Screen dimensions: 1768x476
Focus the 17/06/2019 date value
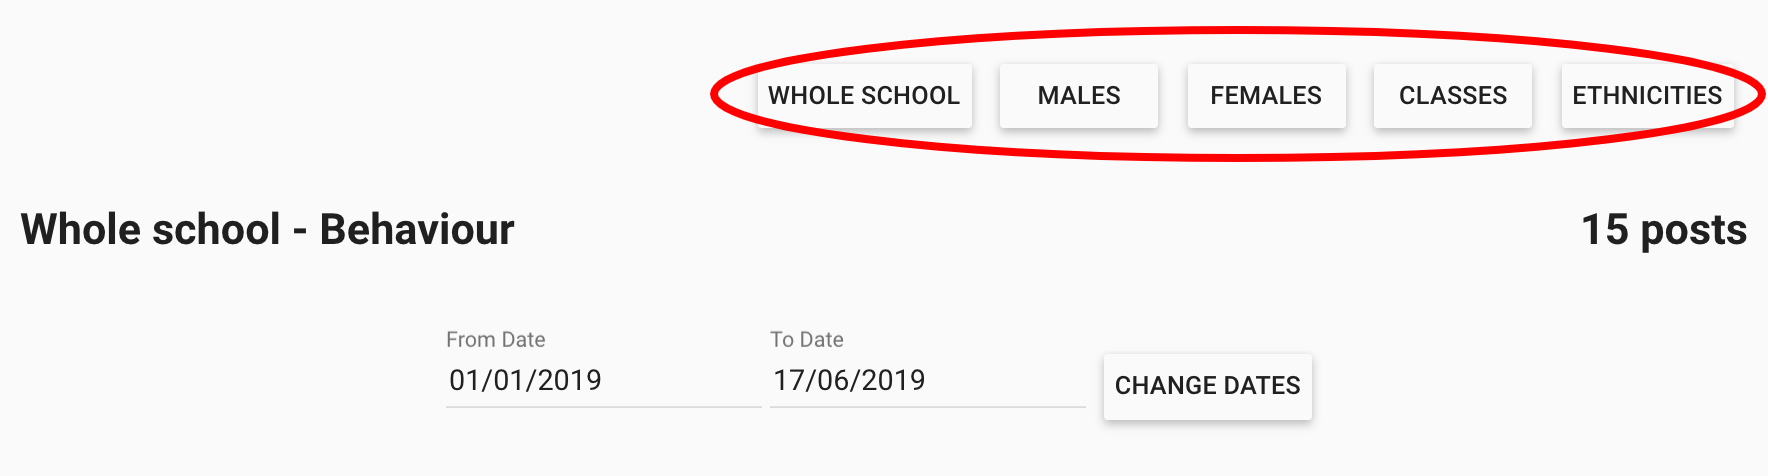(850, 381)
